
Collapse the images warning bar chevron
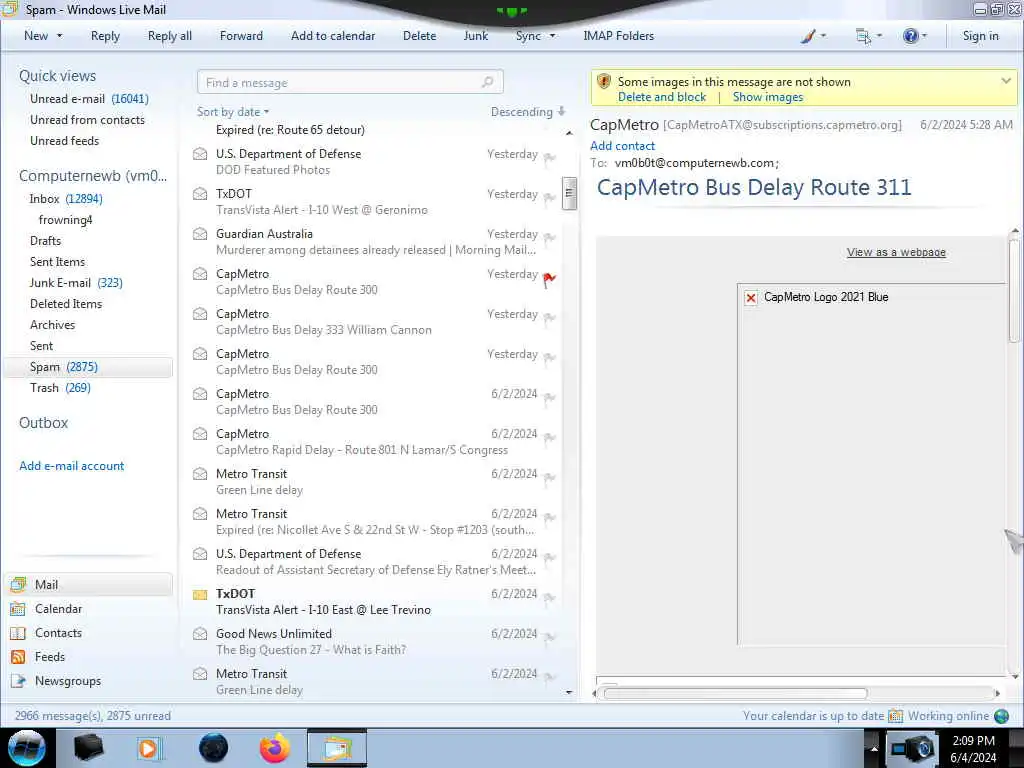[x=1006, y=81]
